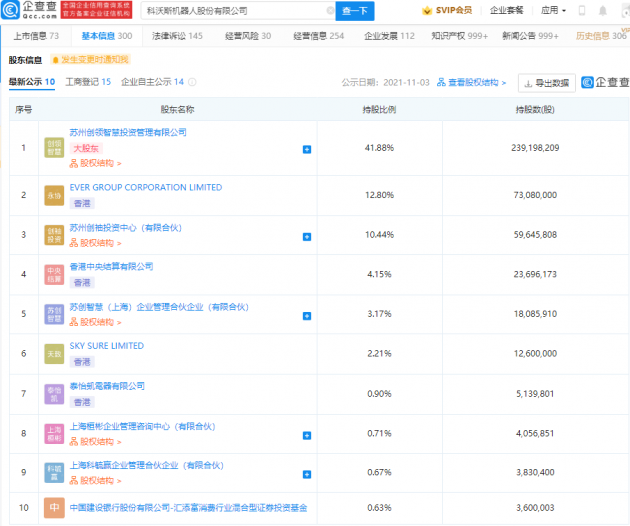
Task: Click the 泰怡凯 shareholder logo icon
Action: (54, 394)
